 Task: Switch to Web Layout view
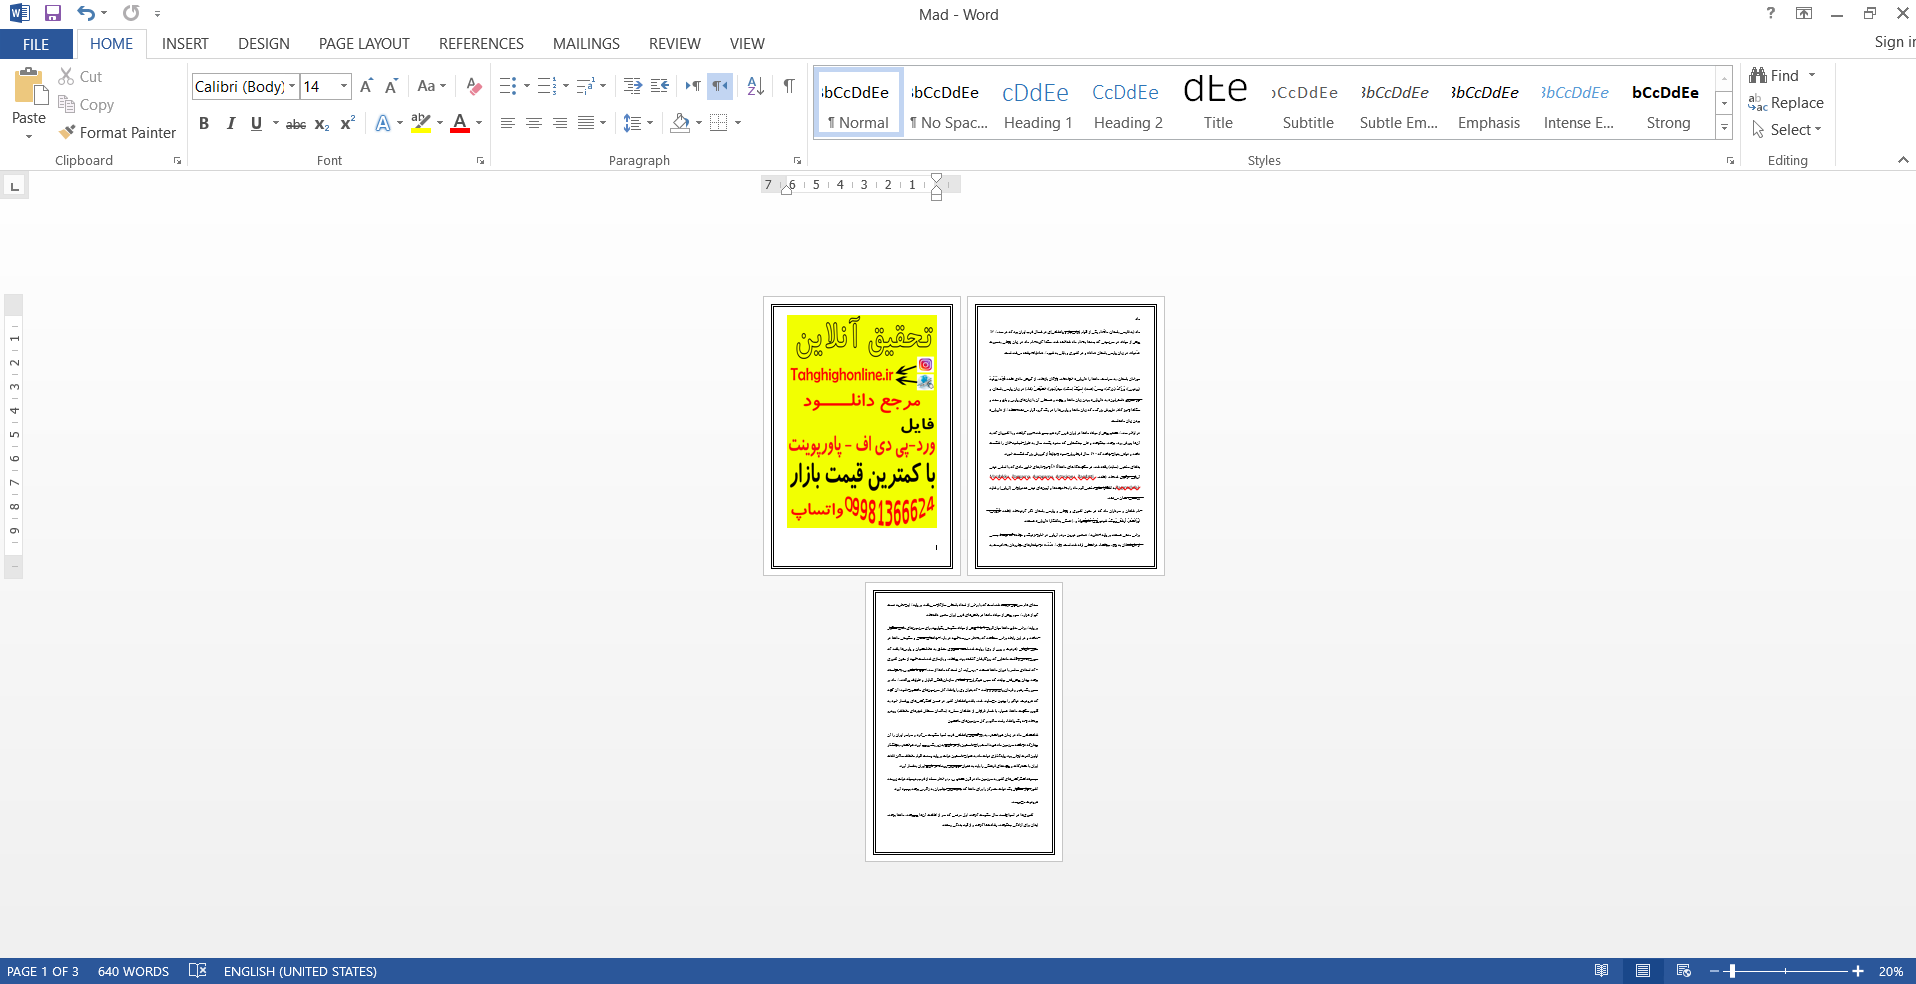point(1684,971)
